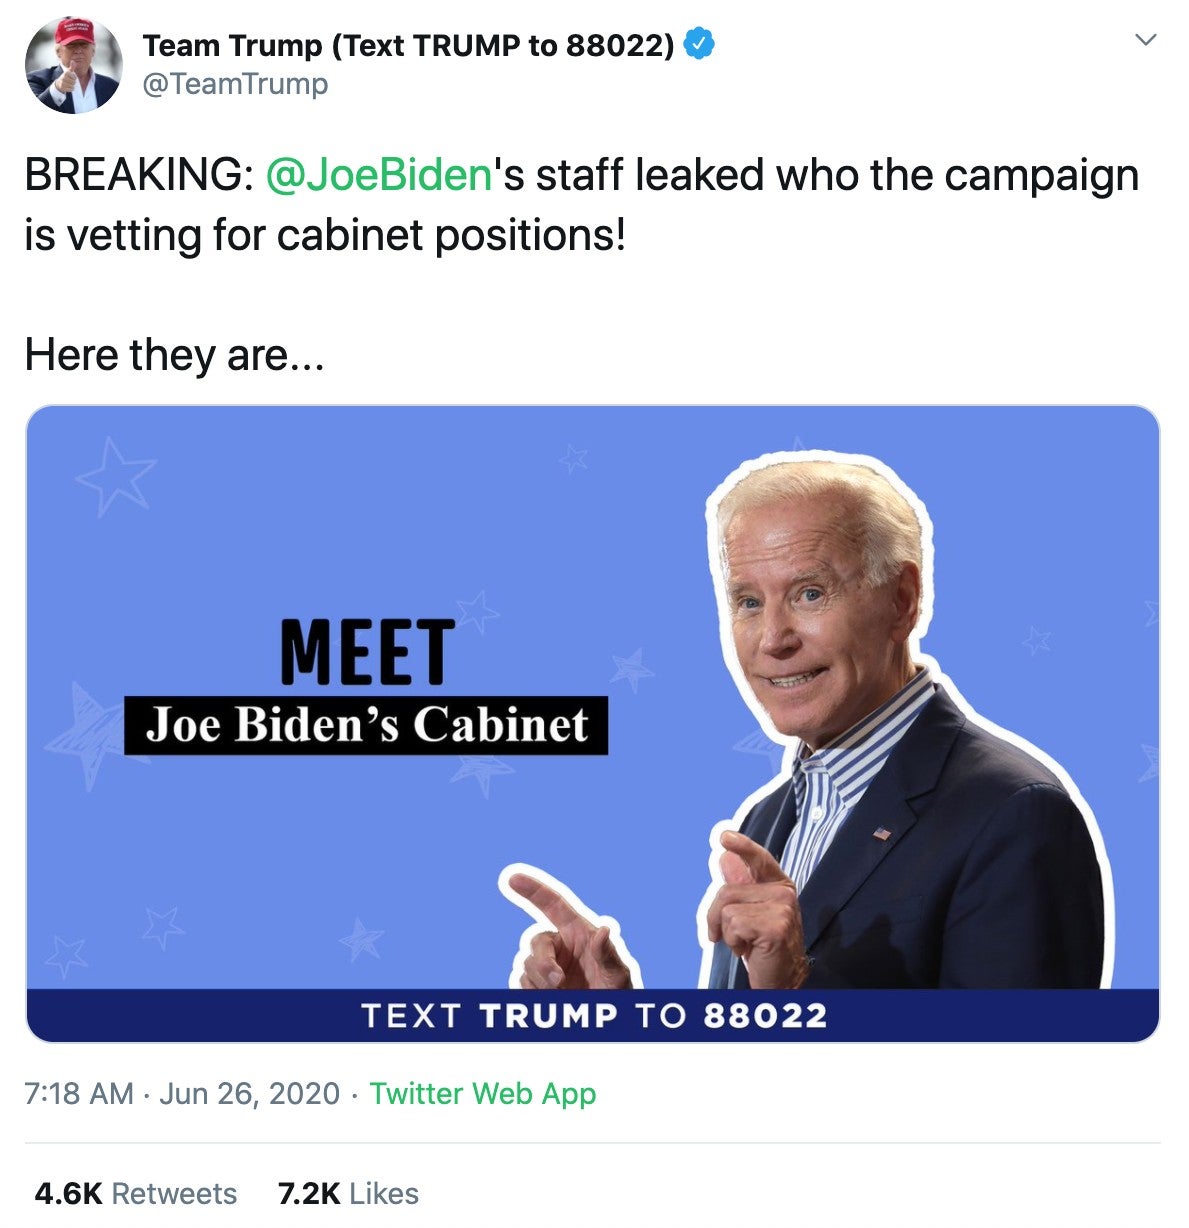The height and width of the screenshot is (1228, 1189).
Task: Open the Team Trump display name
Action: coord(409,45)
